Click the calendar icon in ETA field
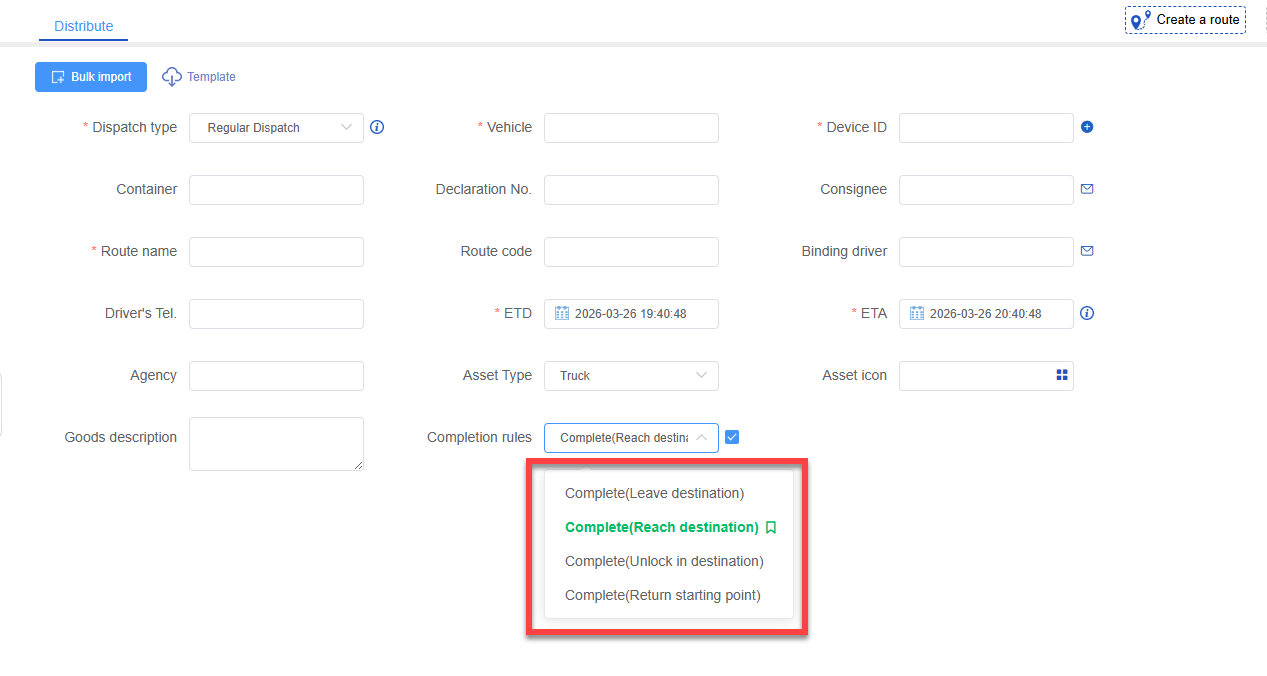1267x676 pixels. tap(917, 313)
